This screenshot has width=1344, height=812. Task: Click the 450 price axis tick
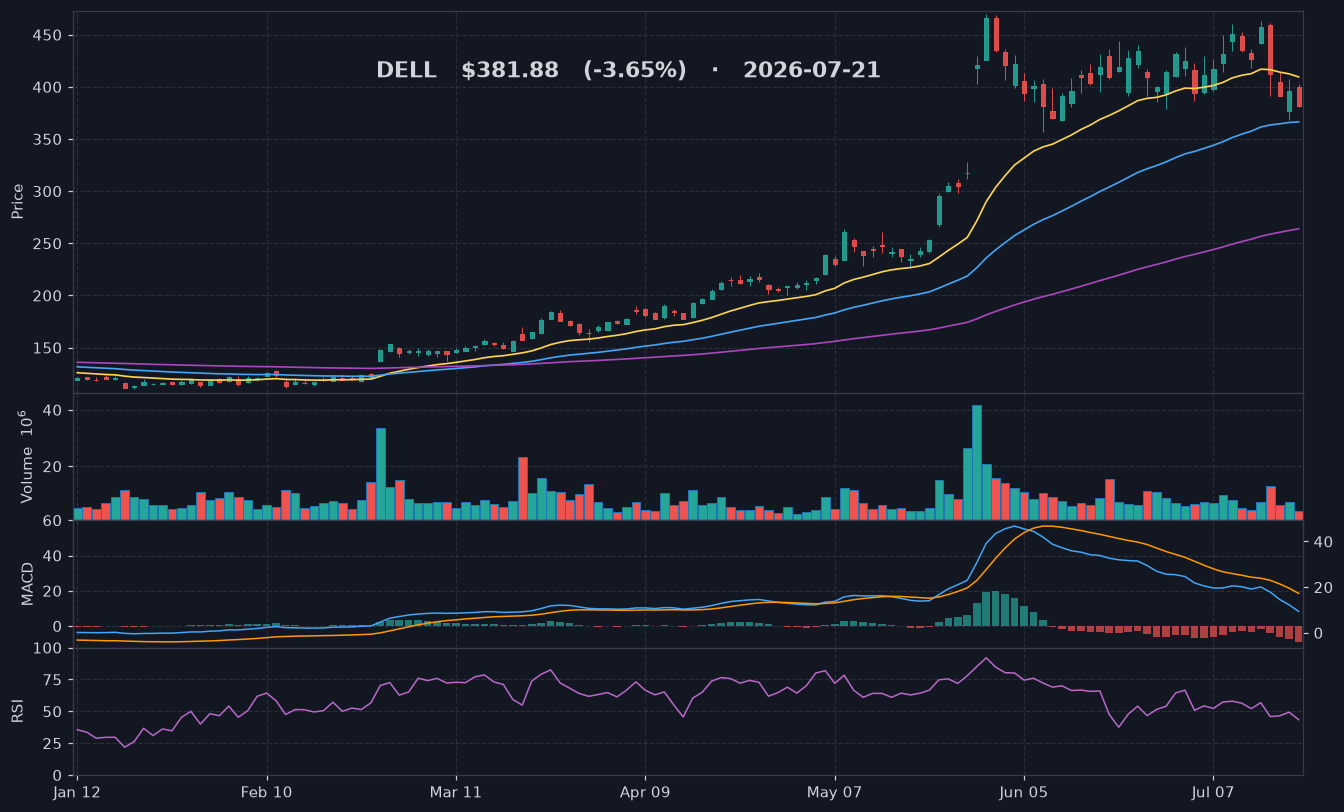pos(49,36)
